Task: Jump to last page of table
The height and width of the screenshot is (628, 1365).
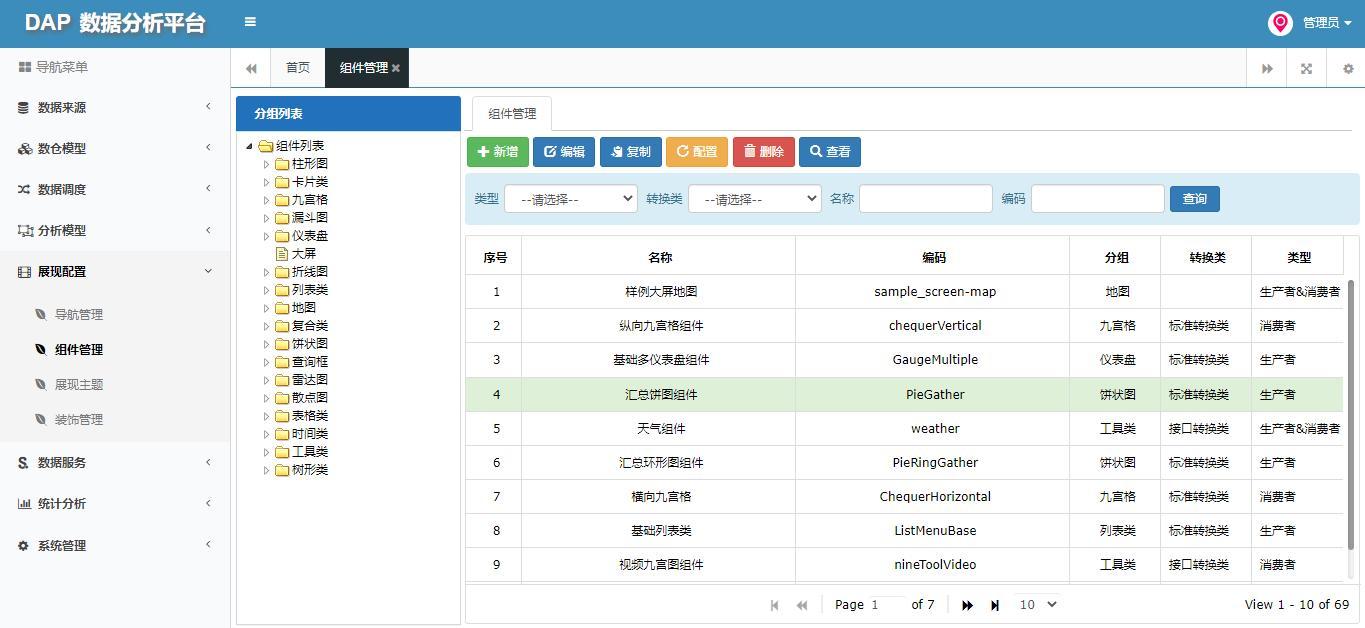Action: coord(995,605)
